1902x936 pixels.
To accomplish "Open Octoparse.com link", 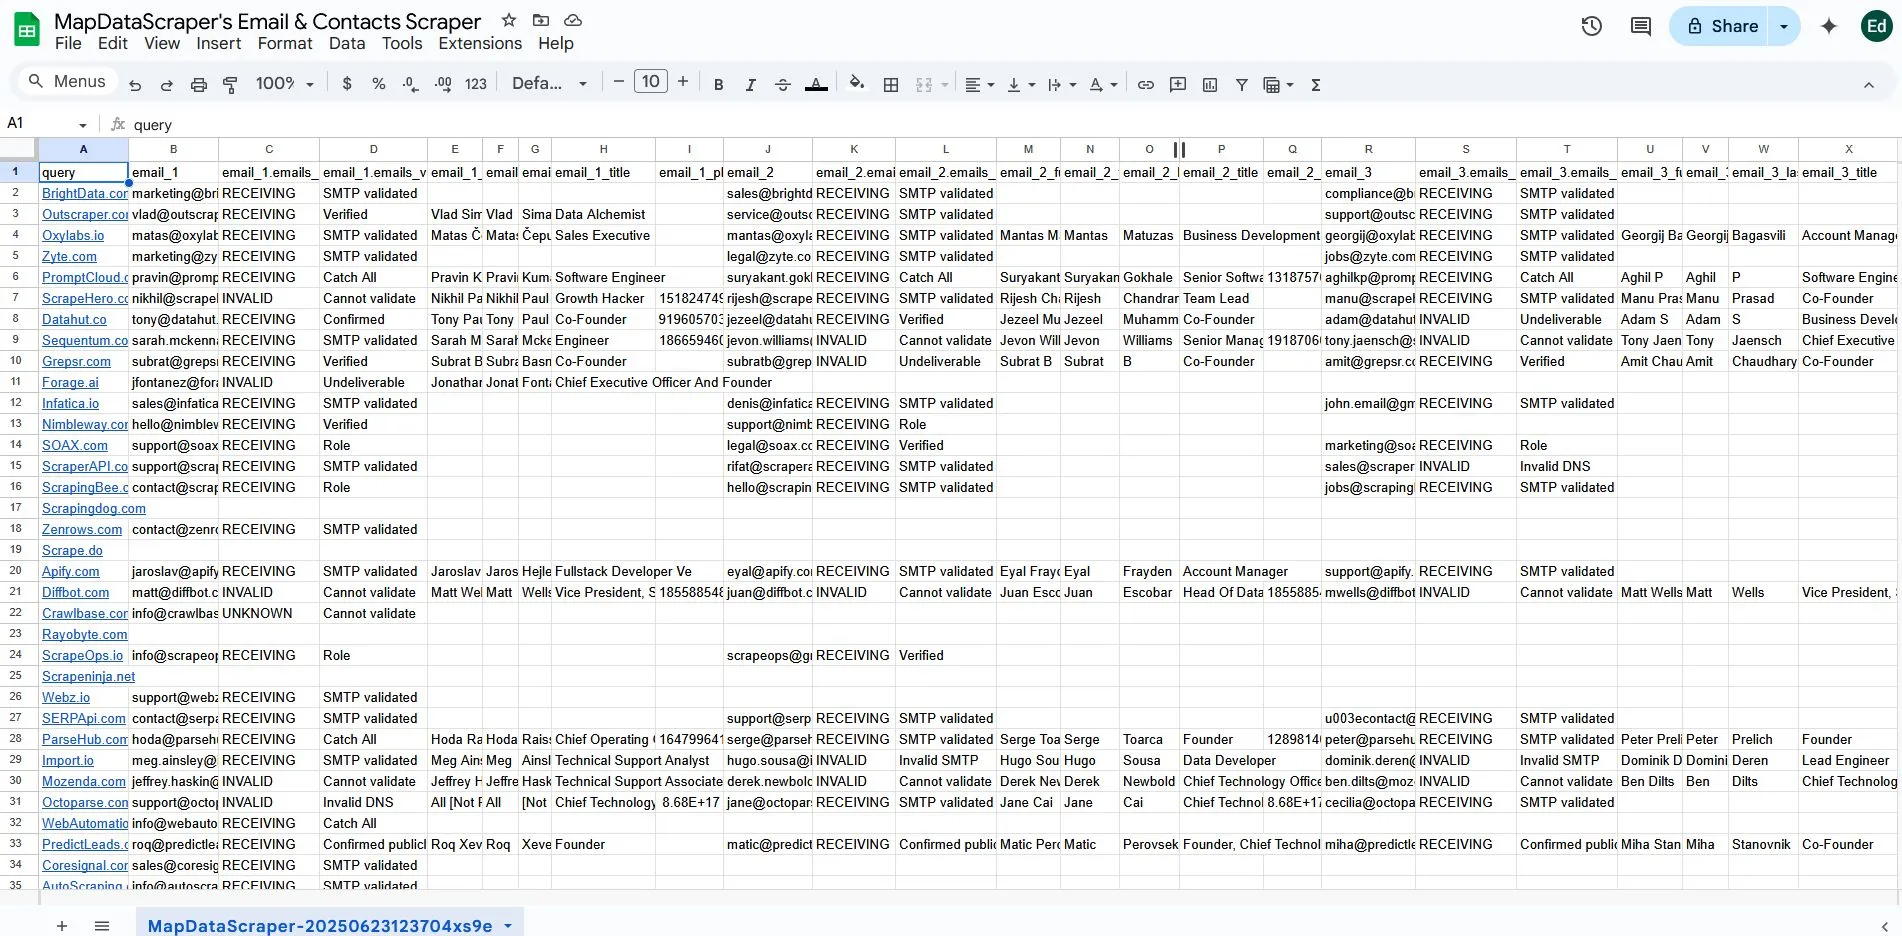I will [x=85, y=802].
